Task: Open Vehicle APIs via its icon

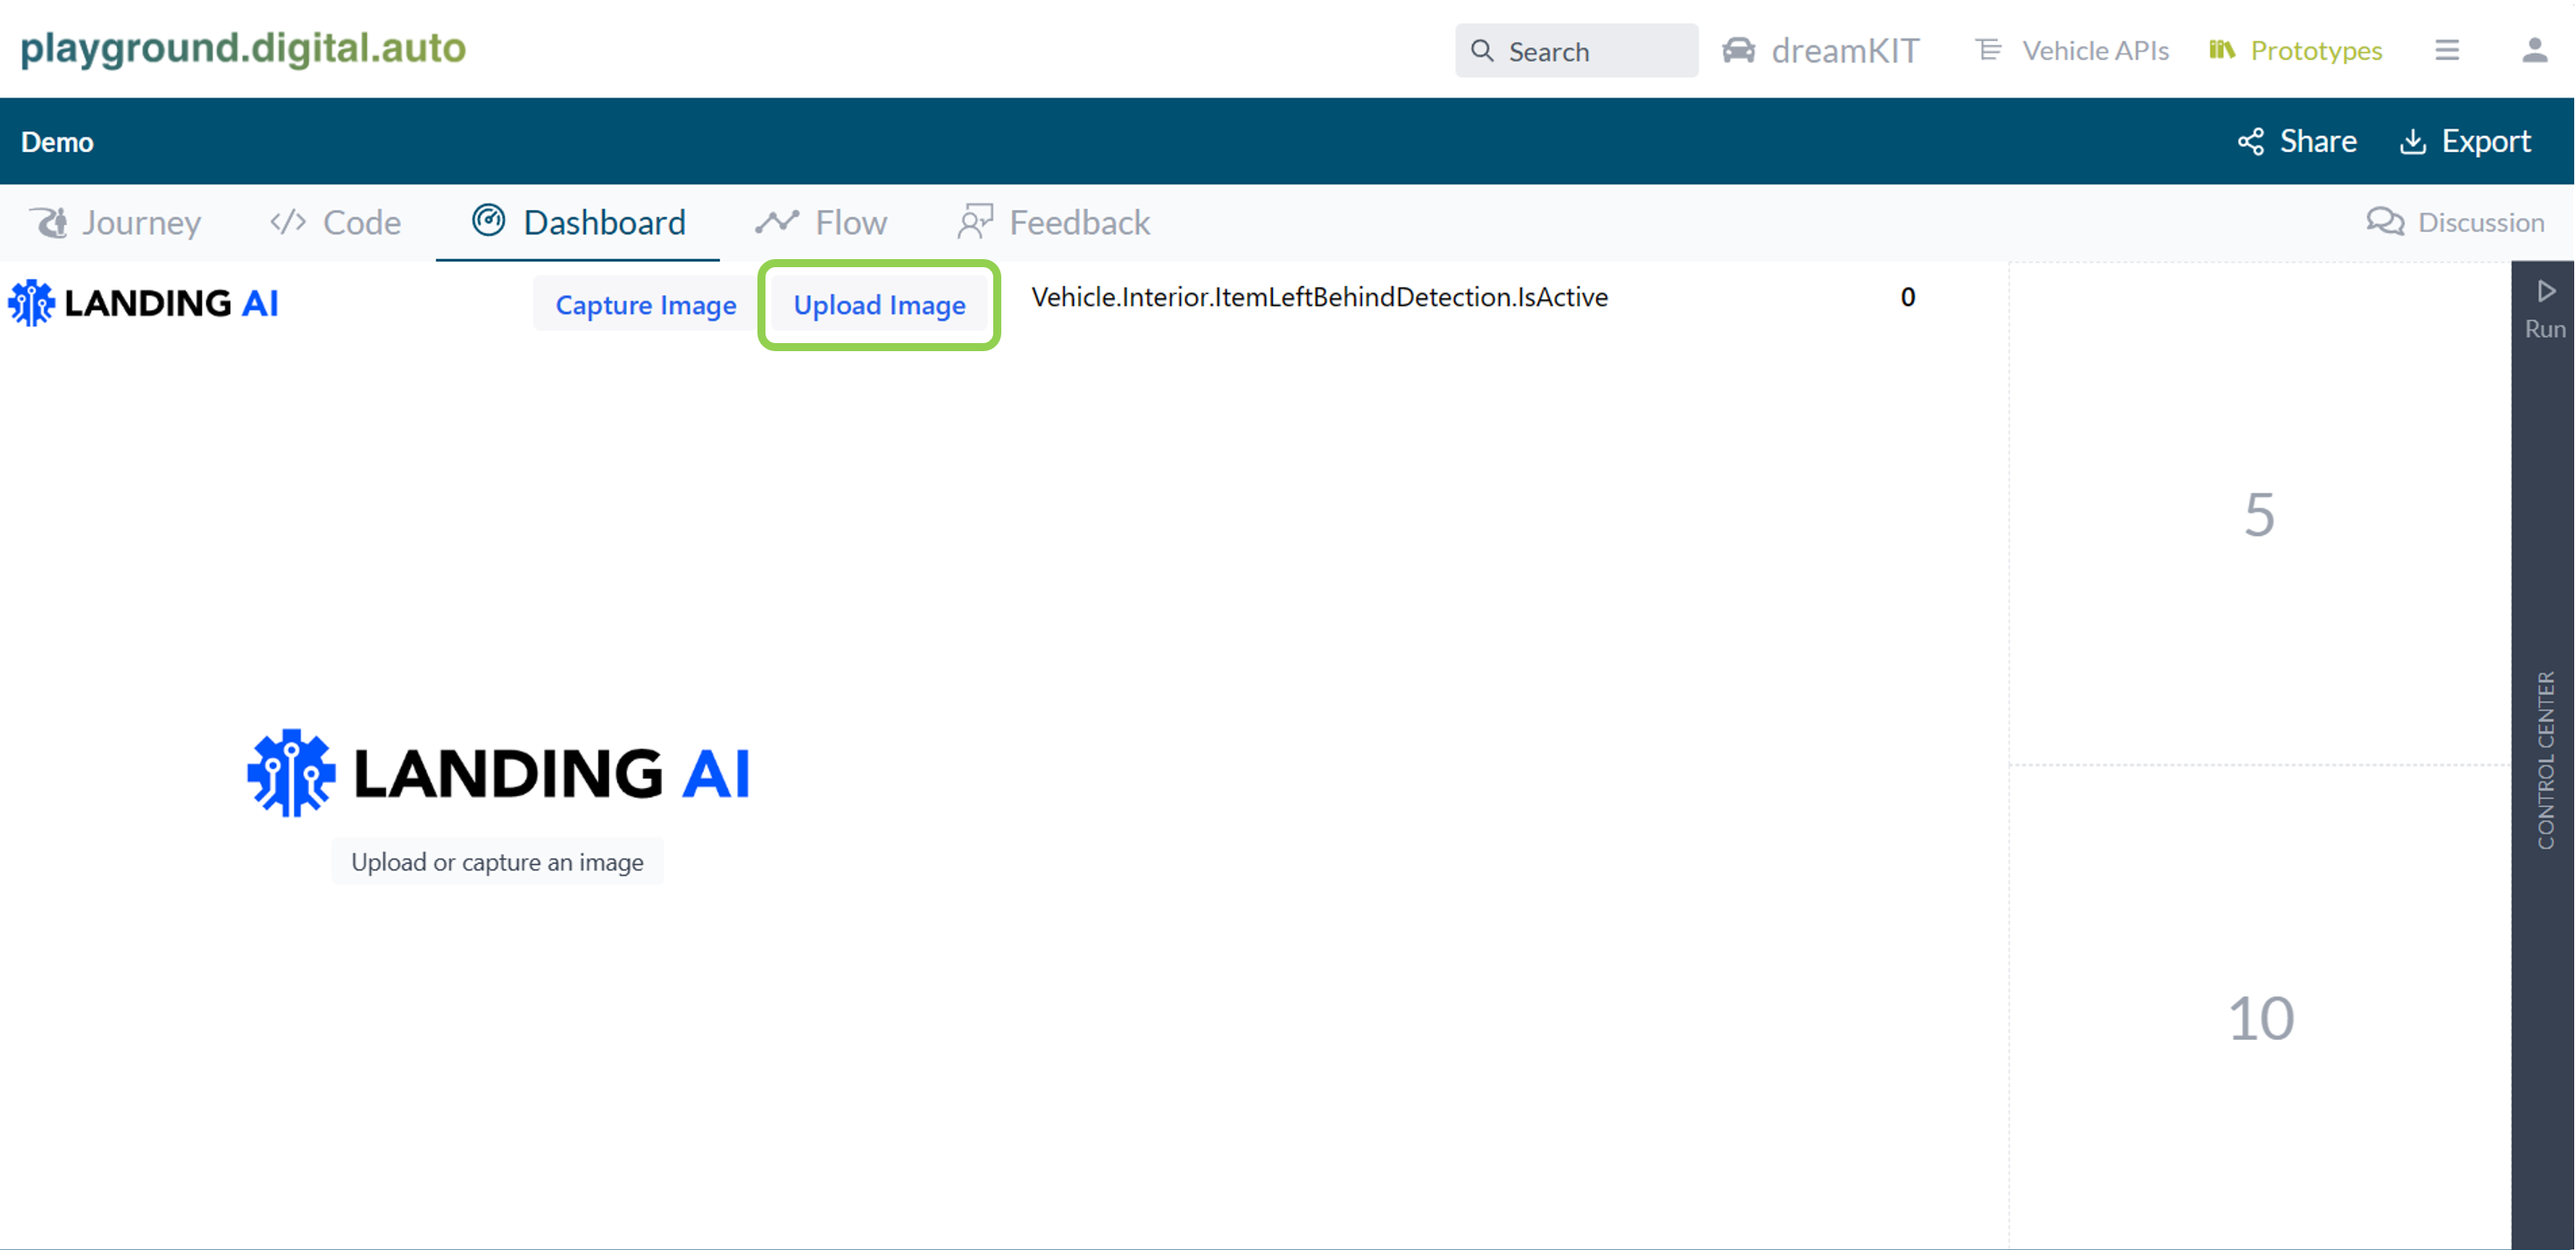Action: coord(1988,50)
